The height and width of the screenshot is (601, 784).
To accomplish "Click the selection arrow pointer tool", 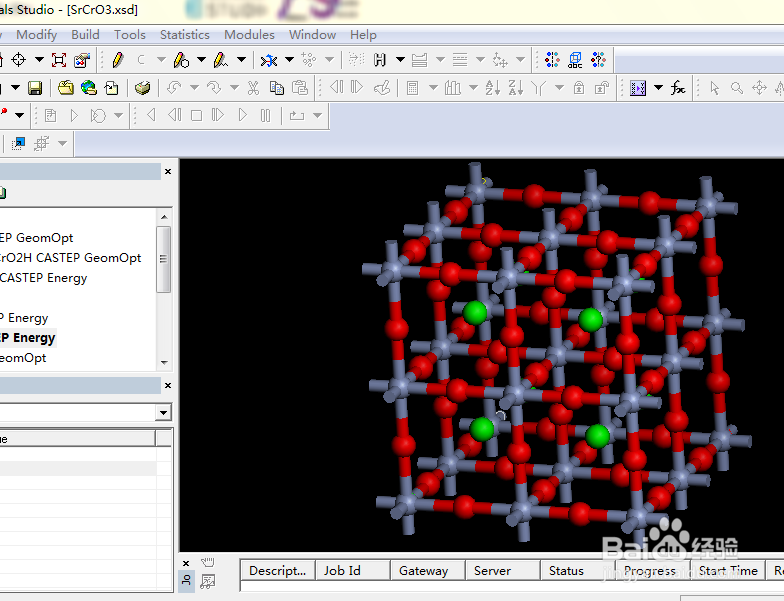I will (714, 88).
